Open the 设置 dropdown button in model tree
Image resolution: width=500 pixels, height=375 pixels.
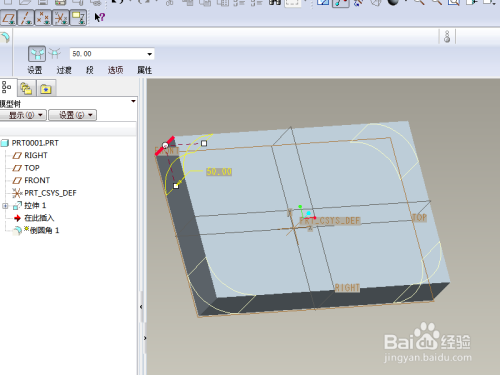click(x=72, y=115)
